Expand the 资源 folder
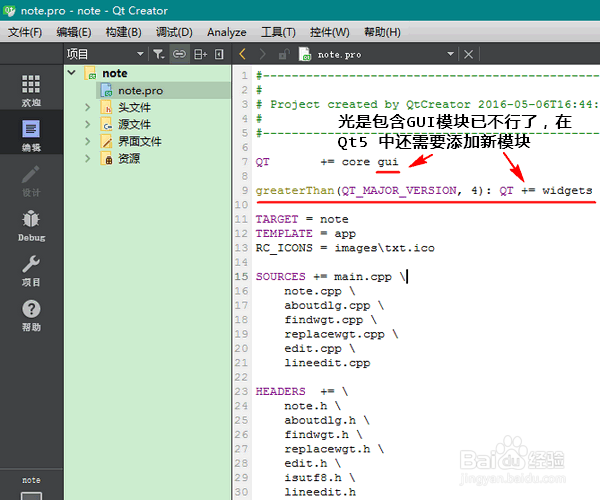The width and height of the screenshot is (600, 500). coord(88,158)
